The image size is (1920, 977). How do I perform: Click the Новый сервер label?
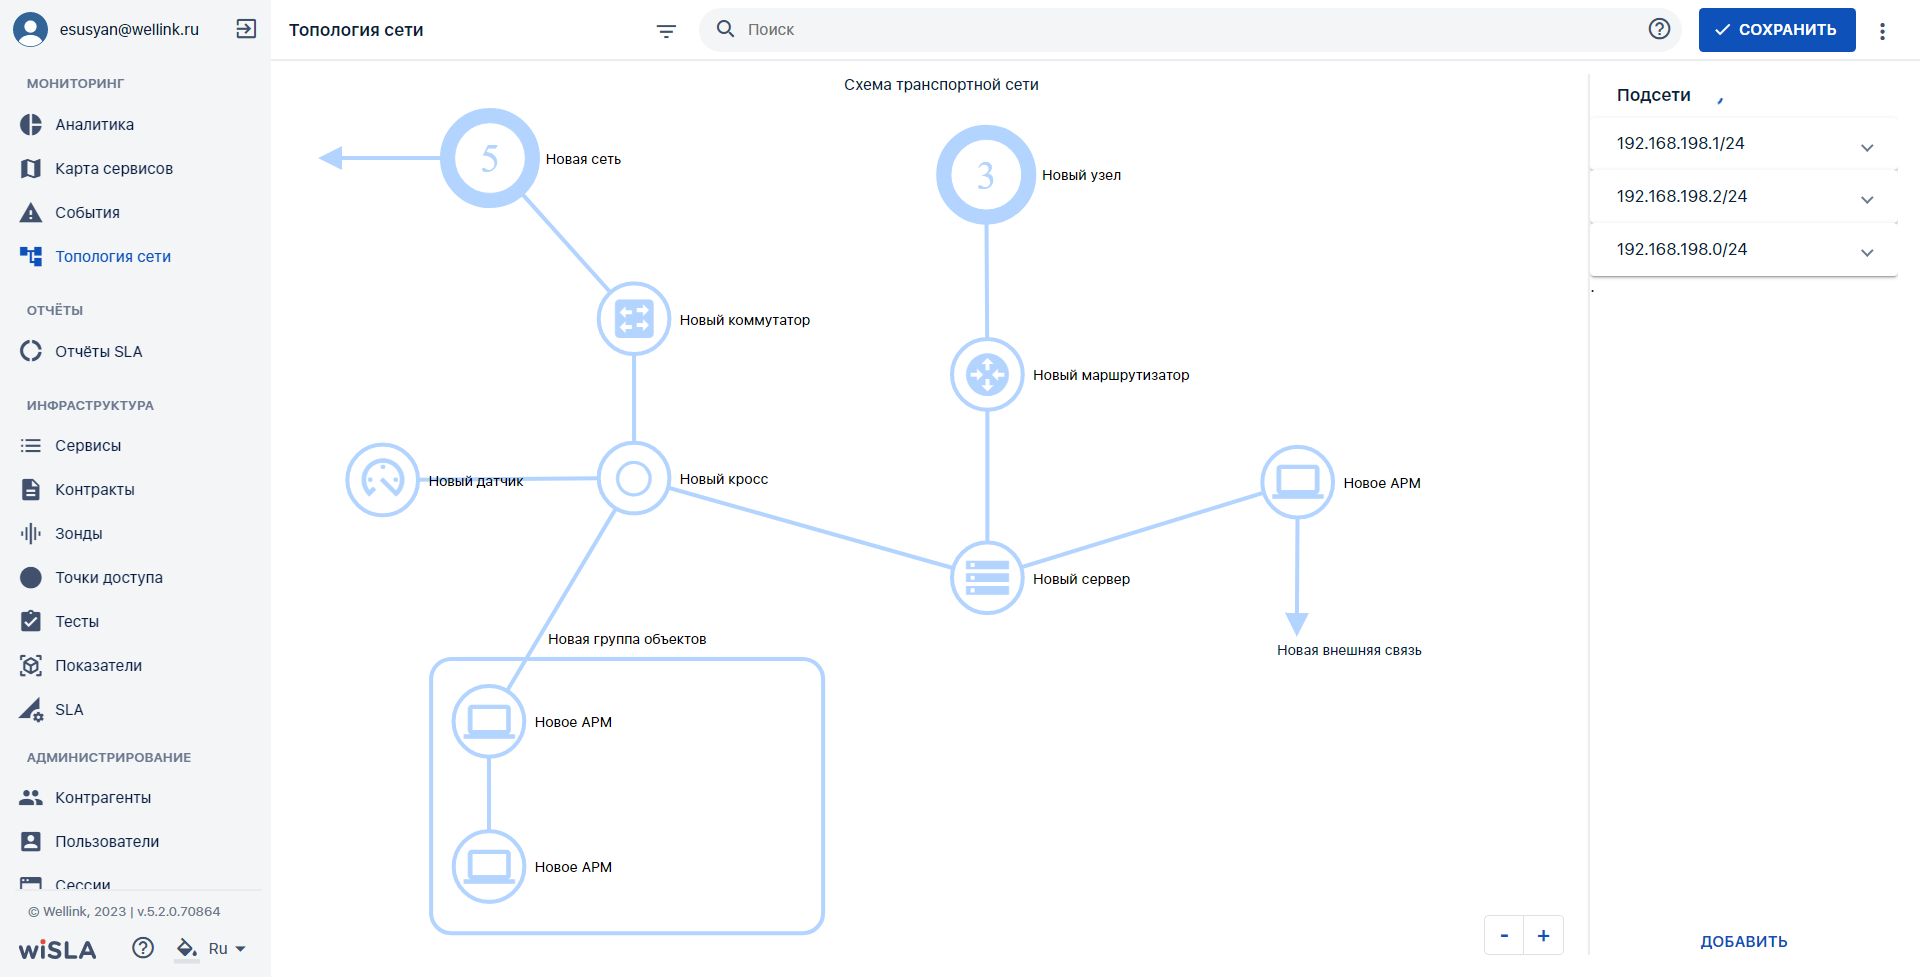[1081, 579]
